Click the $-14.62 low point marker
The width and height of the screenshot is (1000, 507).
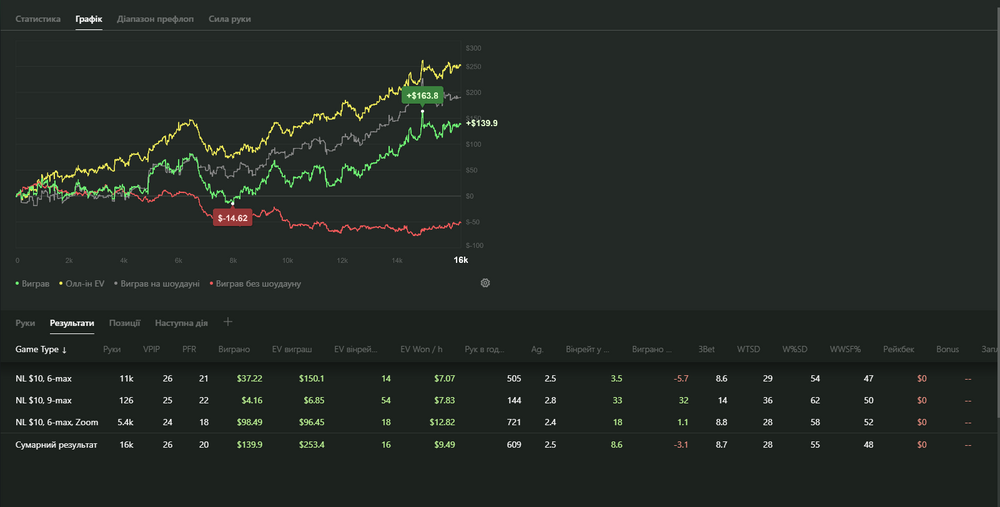click(x=232, y=217)
